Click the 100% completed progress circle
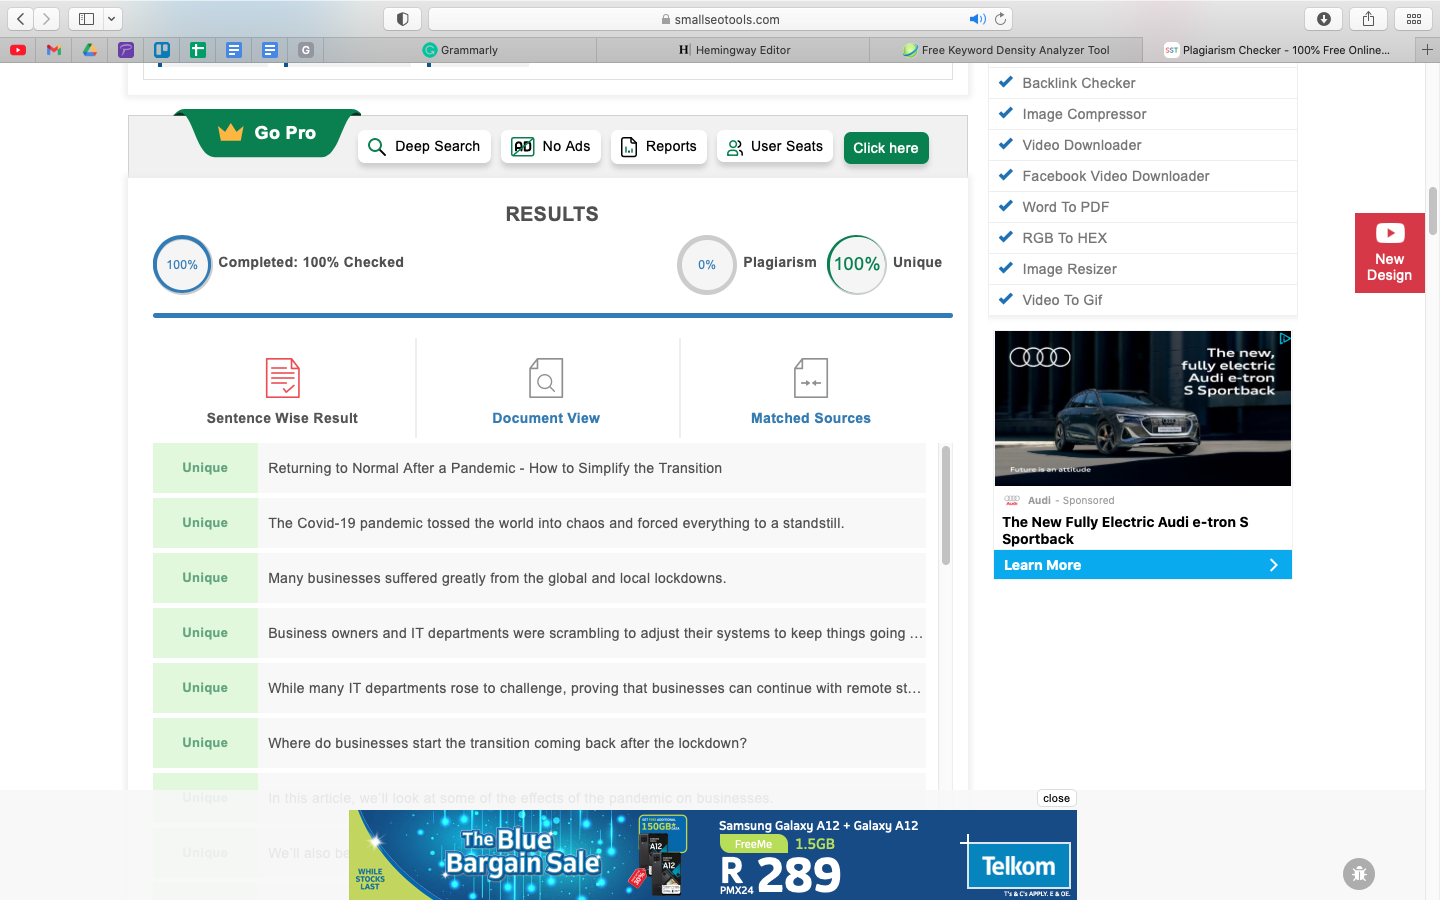The width and height of the screenshot is (1440, 900). click(182, 265)
